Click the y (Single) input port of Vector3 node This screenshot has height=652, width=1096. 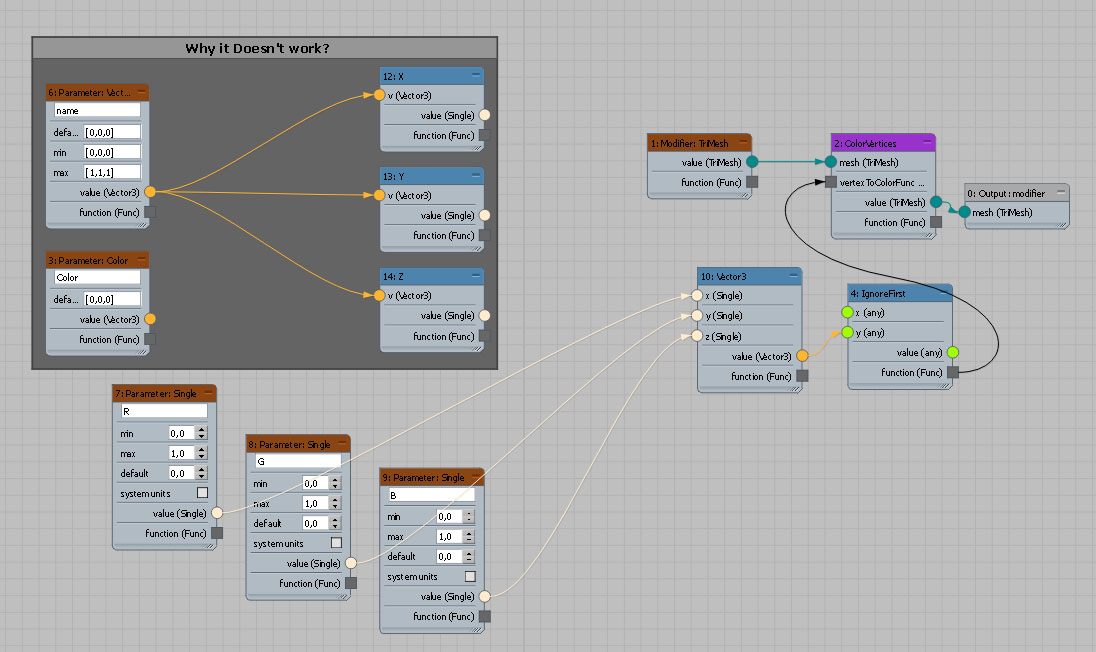point(697,316)
